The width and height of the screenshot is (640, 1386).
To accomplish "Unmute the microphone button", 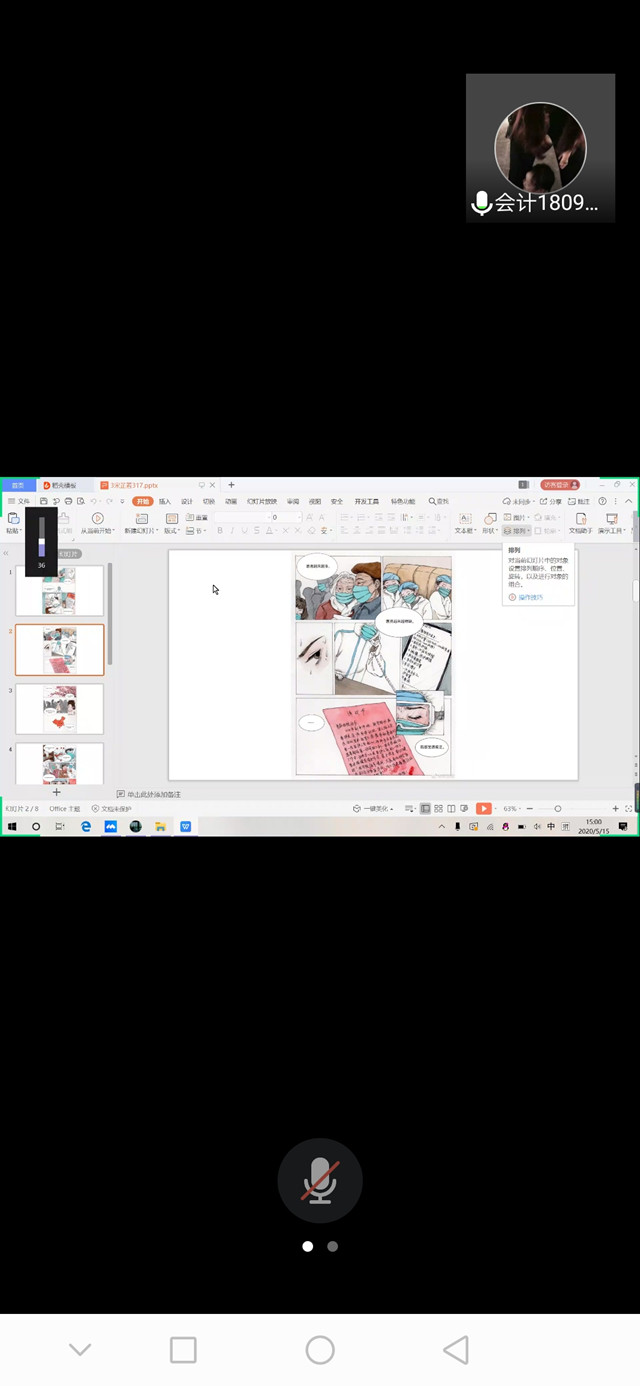I will (x=320, y=1180).
